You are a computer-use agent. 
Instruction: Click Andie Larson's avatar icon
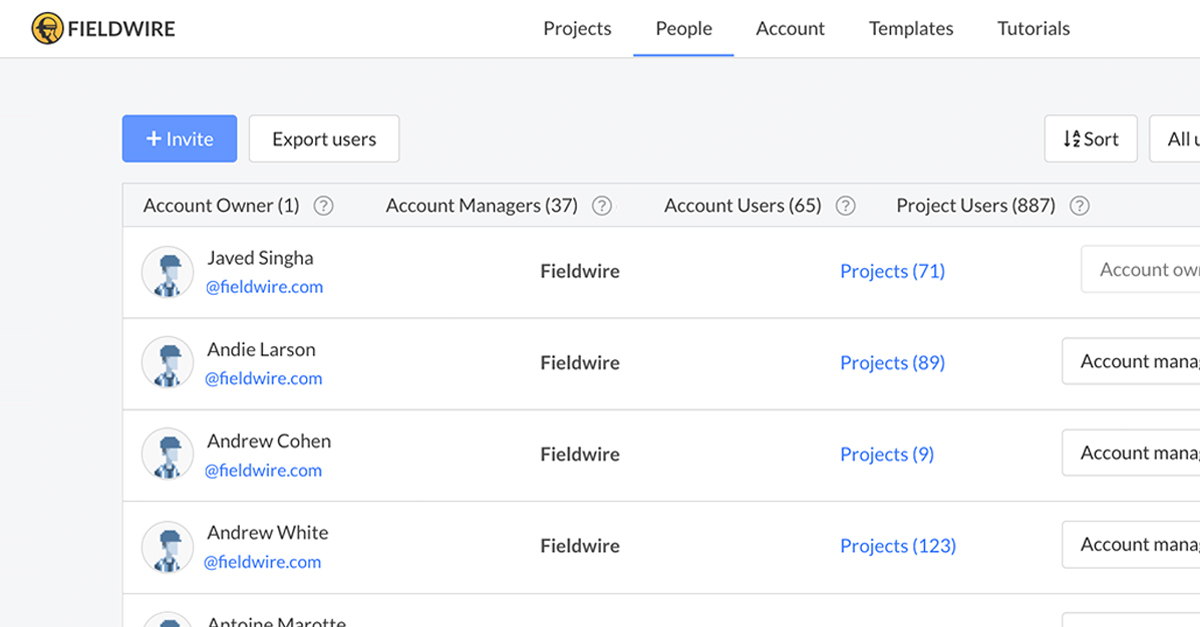(x=167, y=363)
